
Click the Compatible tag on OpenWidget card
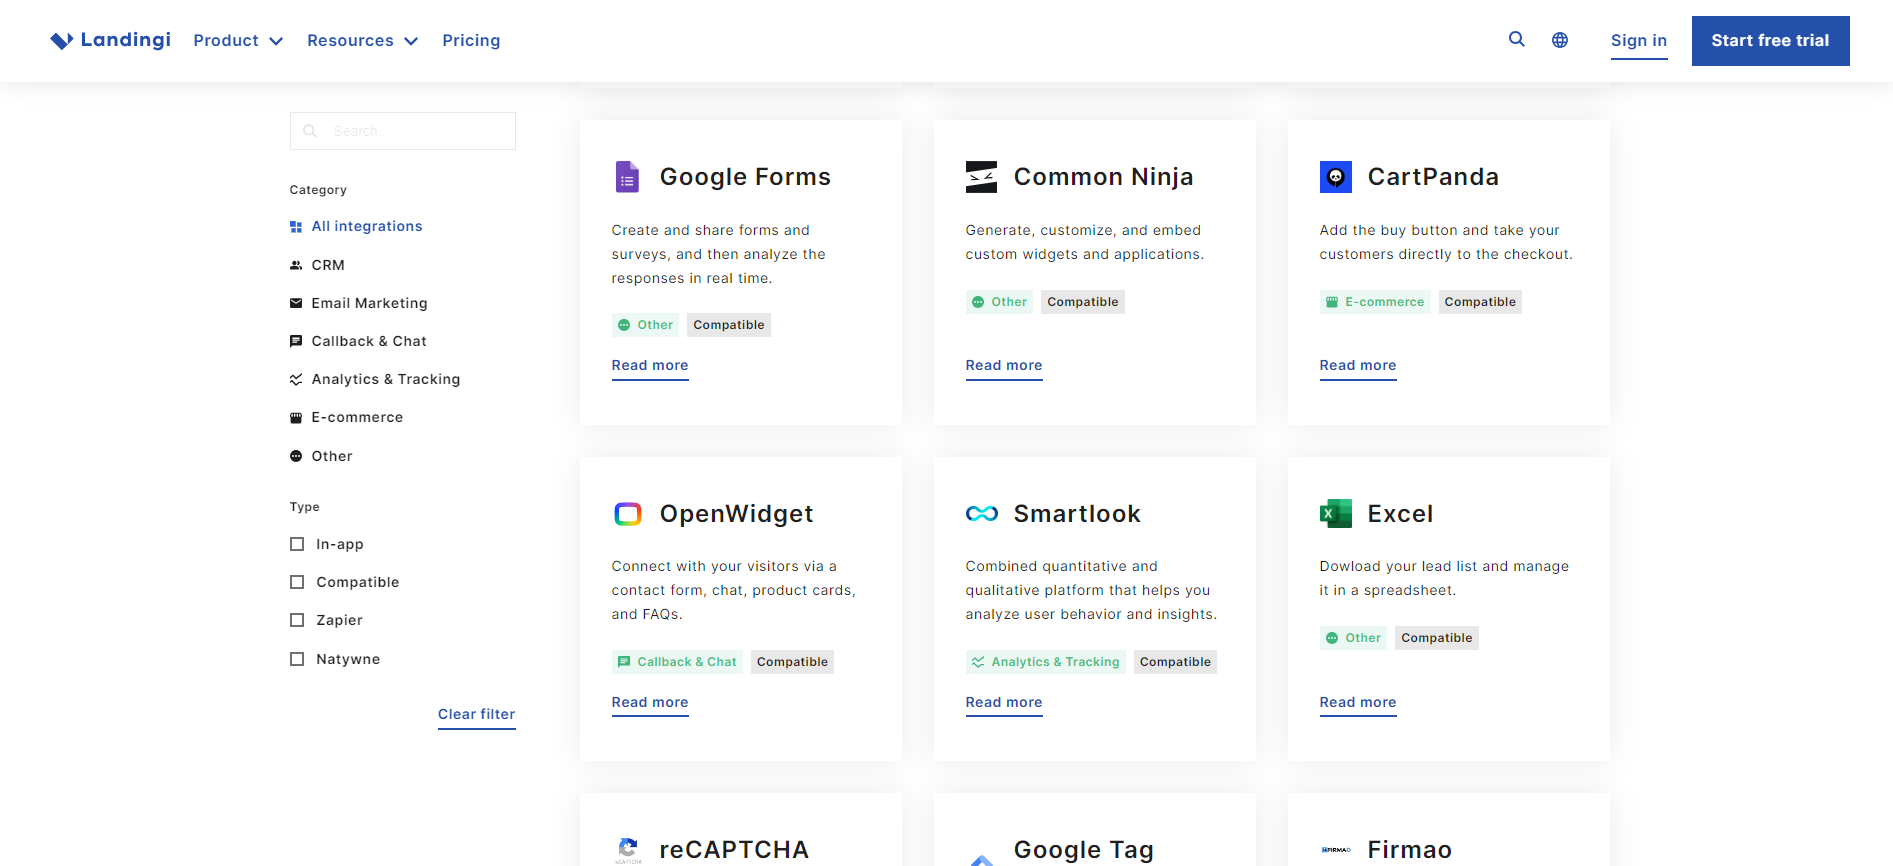click(x=792, y=662)
